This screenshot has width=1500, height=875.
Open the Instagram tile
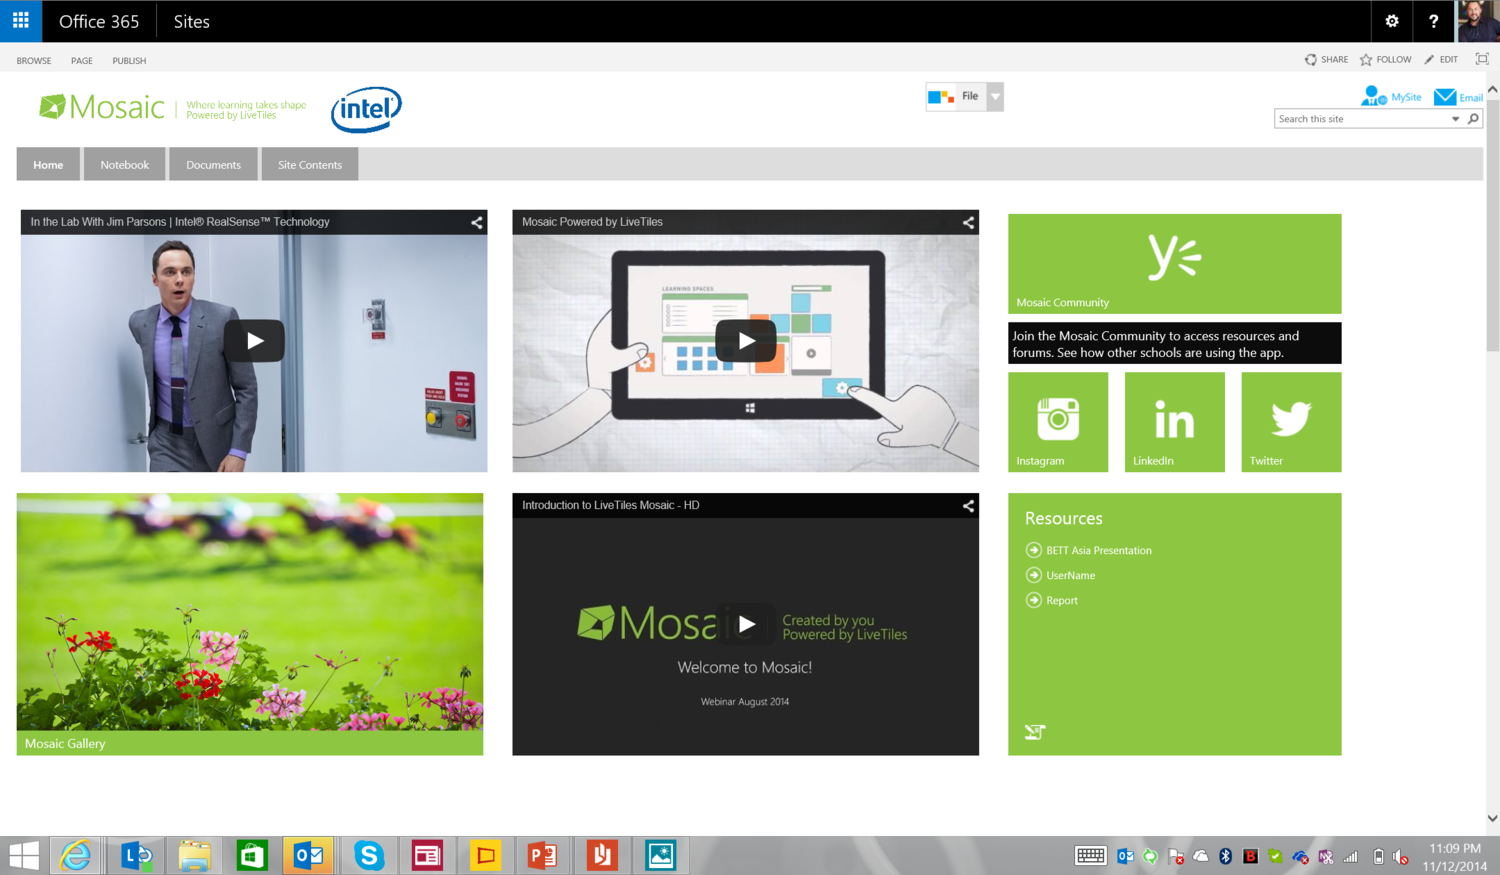click(x=1058, y=421)
